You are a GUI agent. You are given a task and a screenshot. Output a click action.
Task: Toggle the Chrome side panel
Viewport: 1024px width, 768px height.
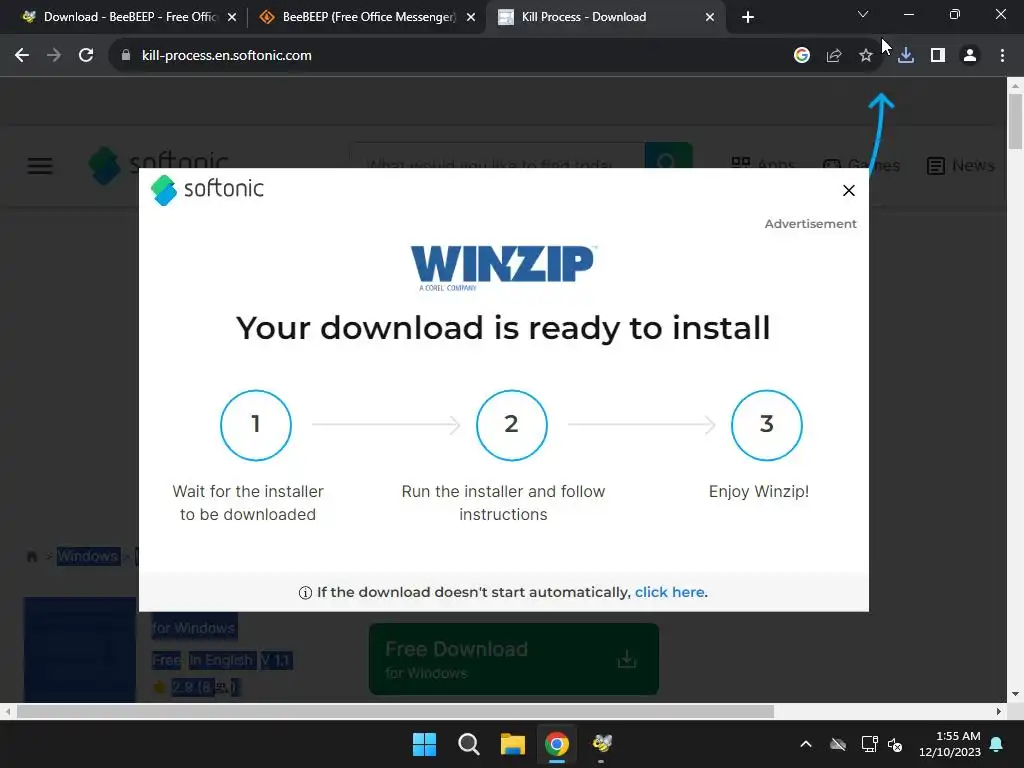pos(938,56)
